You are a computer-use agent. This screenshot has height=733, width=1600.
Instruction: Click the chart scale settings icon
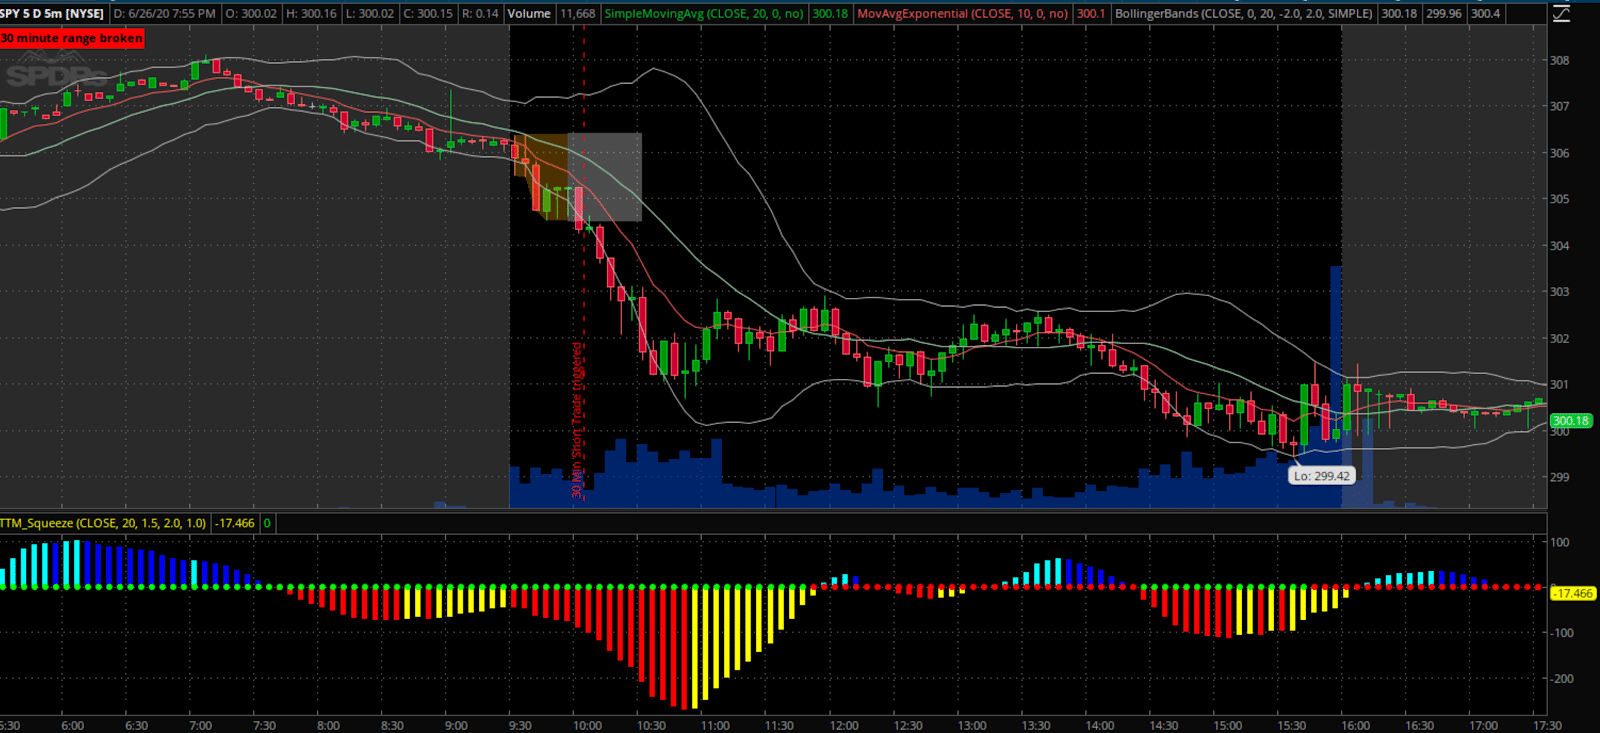pos(1560,13)
